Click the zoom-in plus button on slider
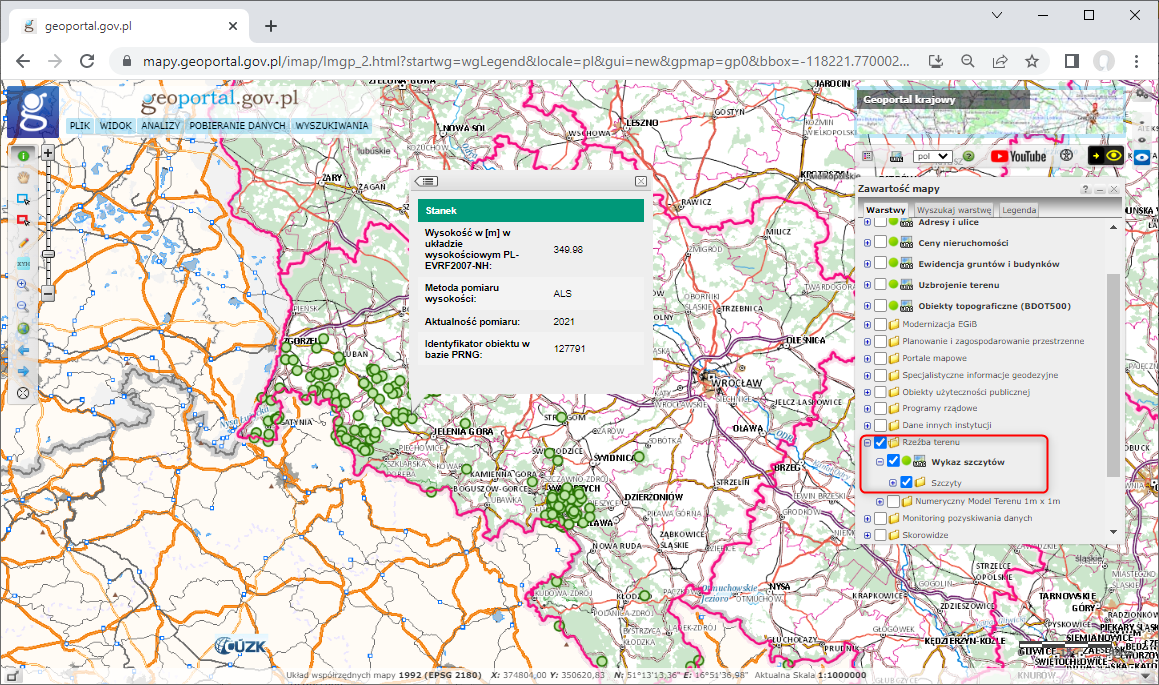Viewport: 1159px width, 685px height. point(48,153)
